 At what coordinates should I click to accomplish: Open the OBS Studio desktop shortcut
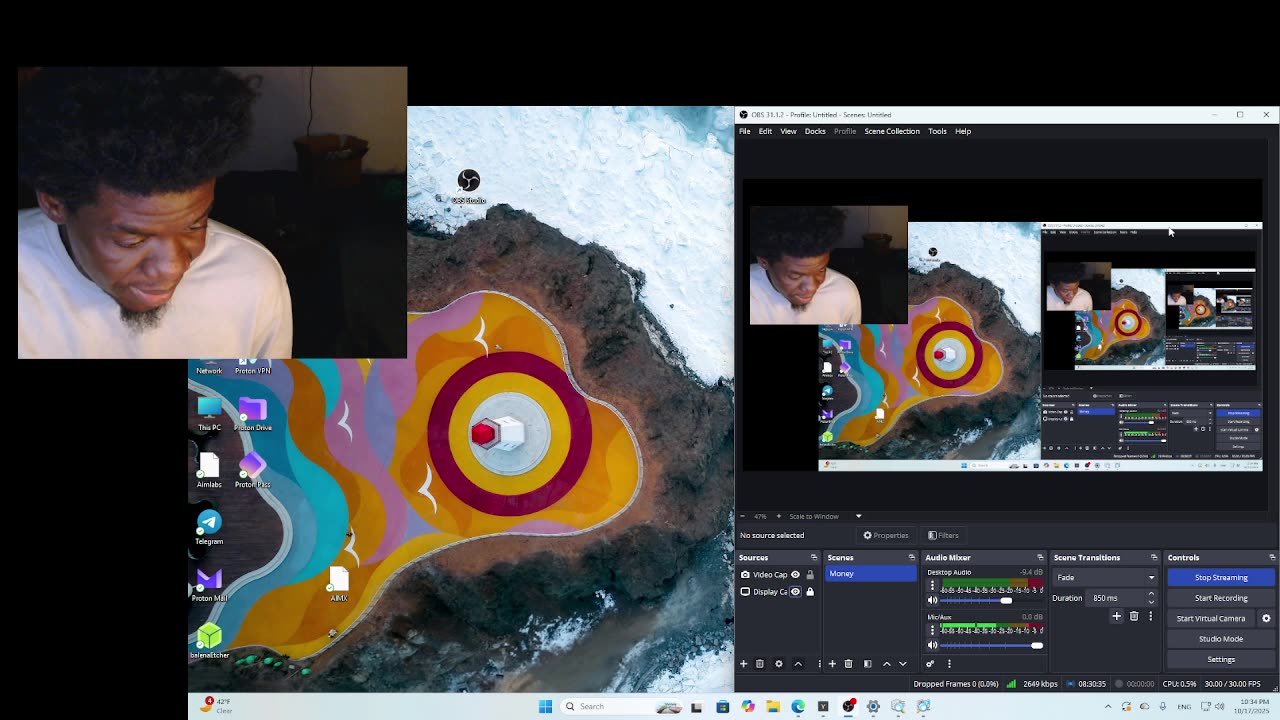click(x=468, y=186)
